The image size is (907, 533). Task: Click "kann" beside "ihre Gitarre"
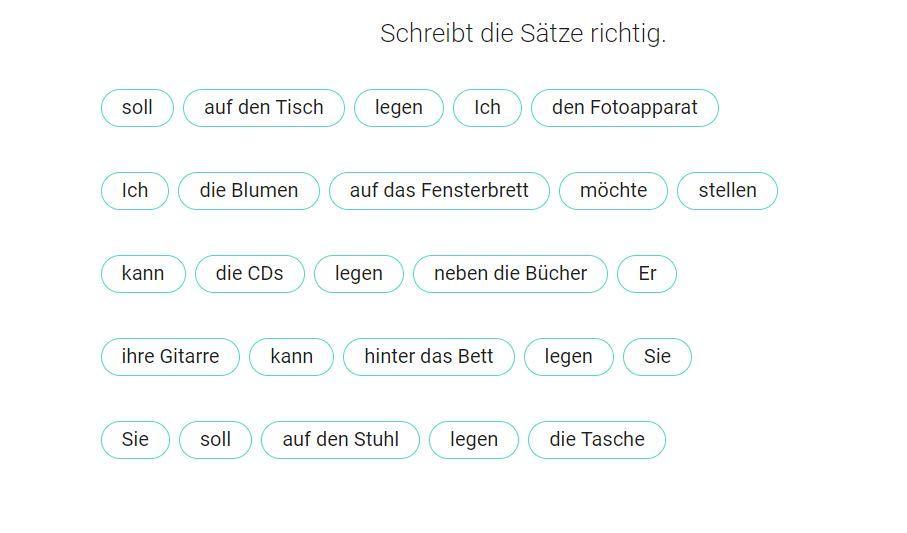[291, 357]
